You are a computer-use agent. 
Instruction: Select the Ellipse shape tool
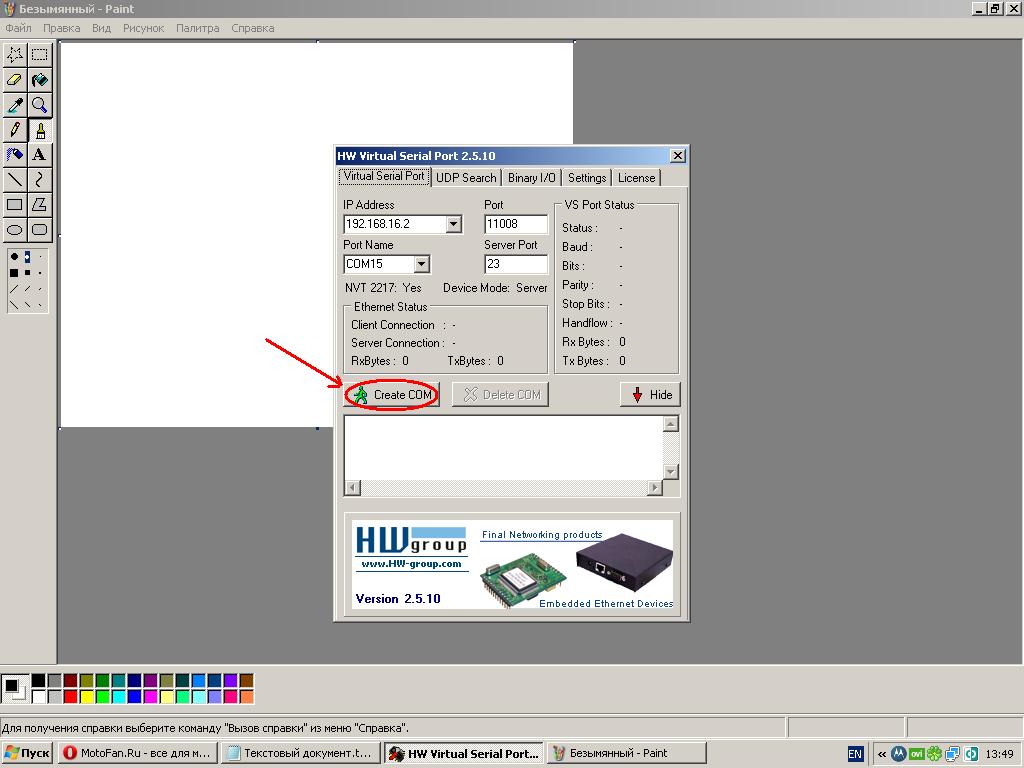click(14, 229)
